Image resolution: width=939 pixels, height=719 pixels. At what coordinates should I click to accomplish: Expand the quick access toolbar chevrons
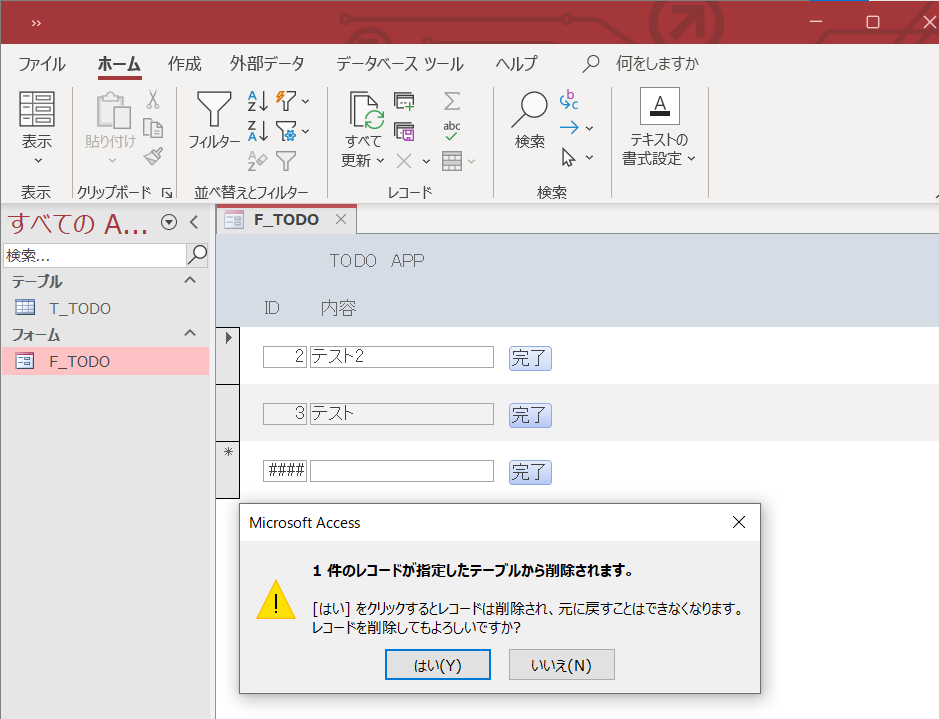(x=37, y=23)
